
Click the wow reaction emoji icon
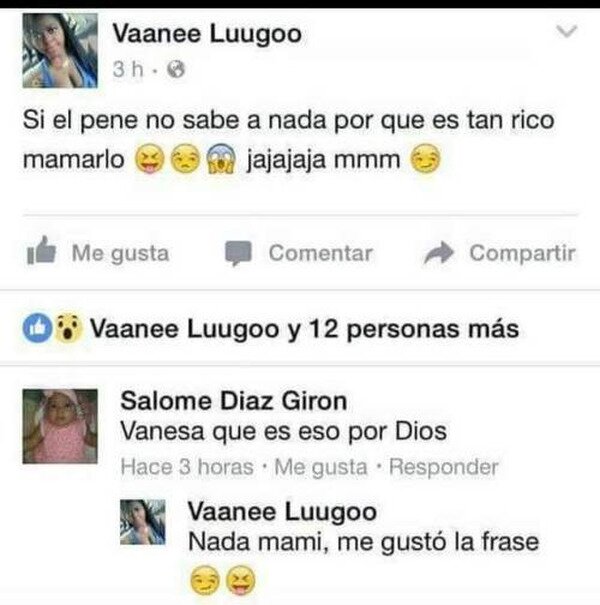click(68, 329)
